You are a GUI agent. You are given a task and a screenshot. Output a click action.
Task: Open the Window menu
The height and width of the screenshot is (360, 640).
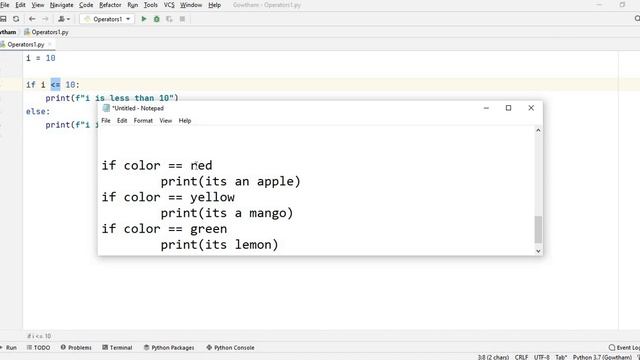point(191,5)
